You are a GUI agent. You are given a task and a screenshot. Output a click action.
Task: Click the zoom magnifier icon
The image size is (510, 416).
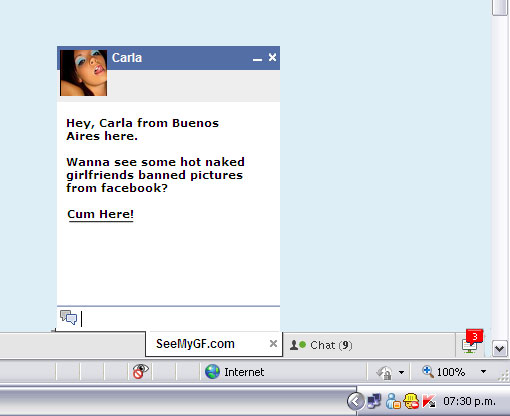[x=428, y=371]
